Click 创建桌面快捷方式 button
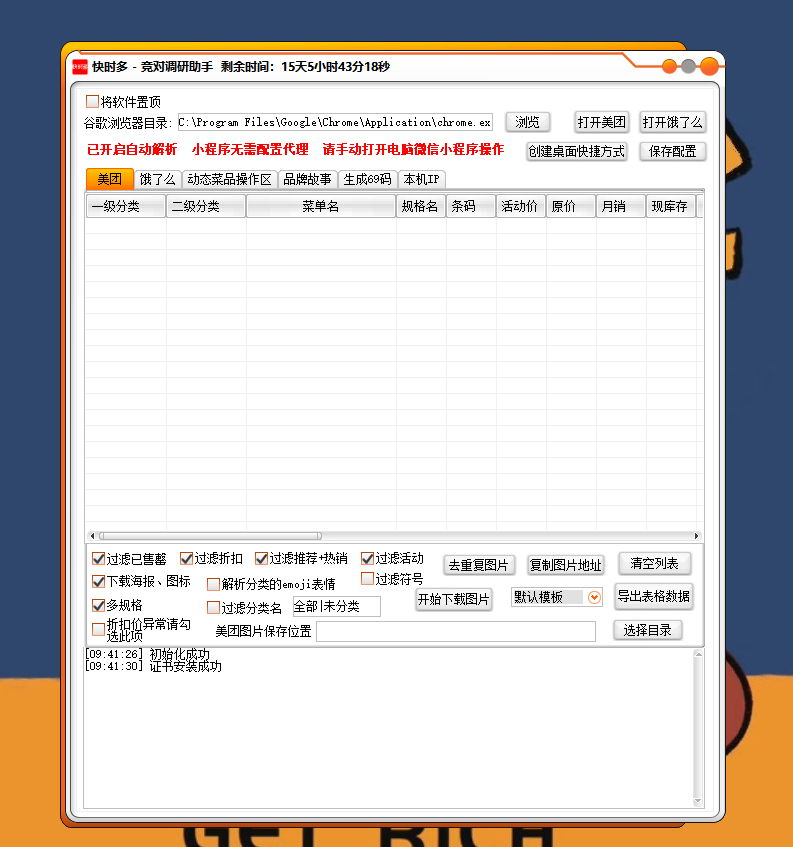Screen dimensions: 793x847 coord(576,151)
